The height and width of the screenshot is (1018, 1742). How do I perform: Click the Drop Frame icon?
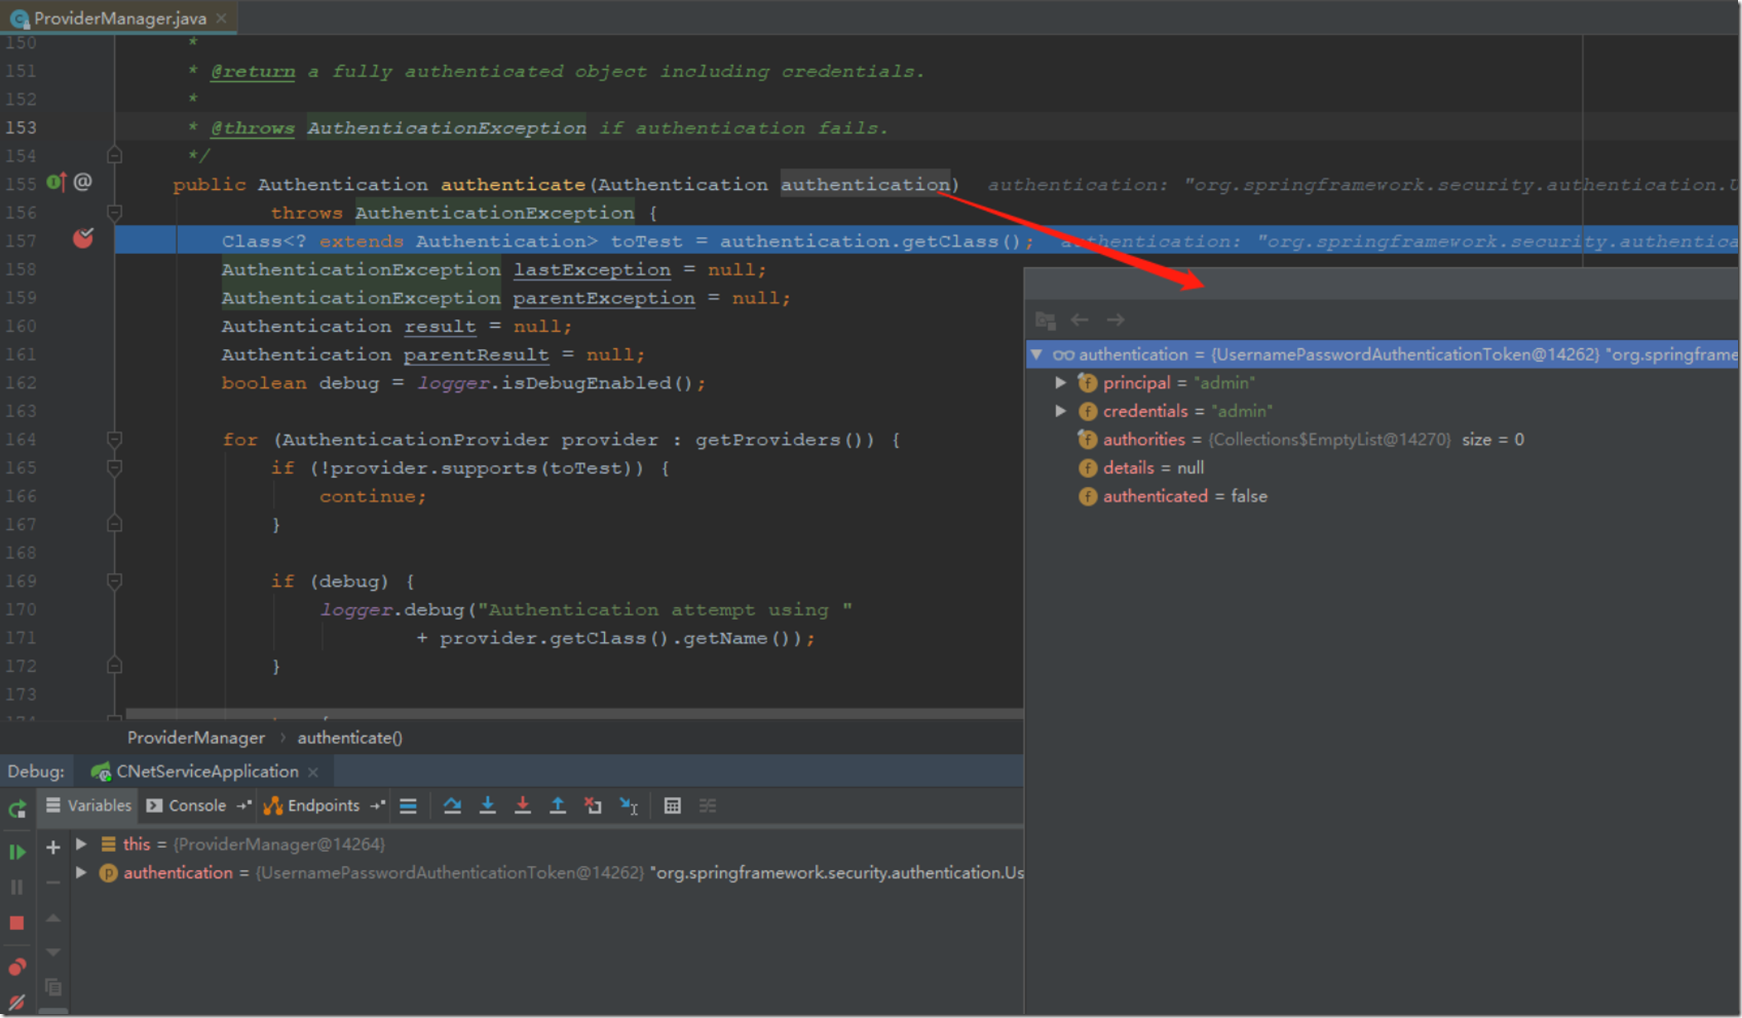[593, 806]
